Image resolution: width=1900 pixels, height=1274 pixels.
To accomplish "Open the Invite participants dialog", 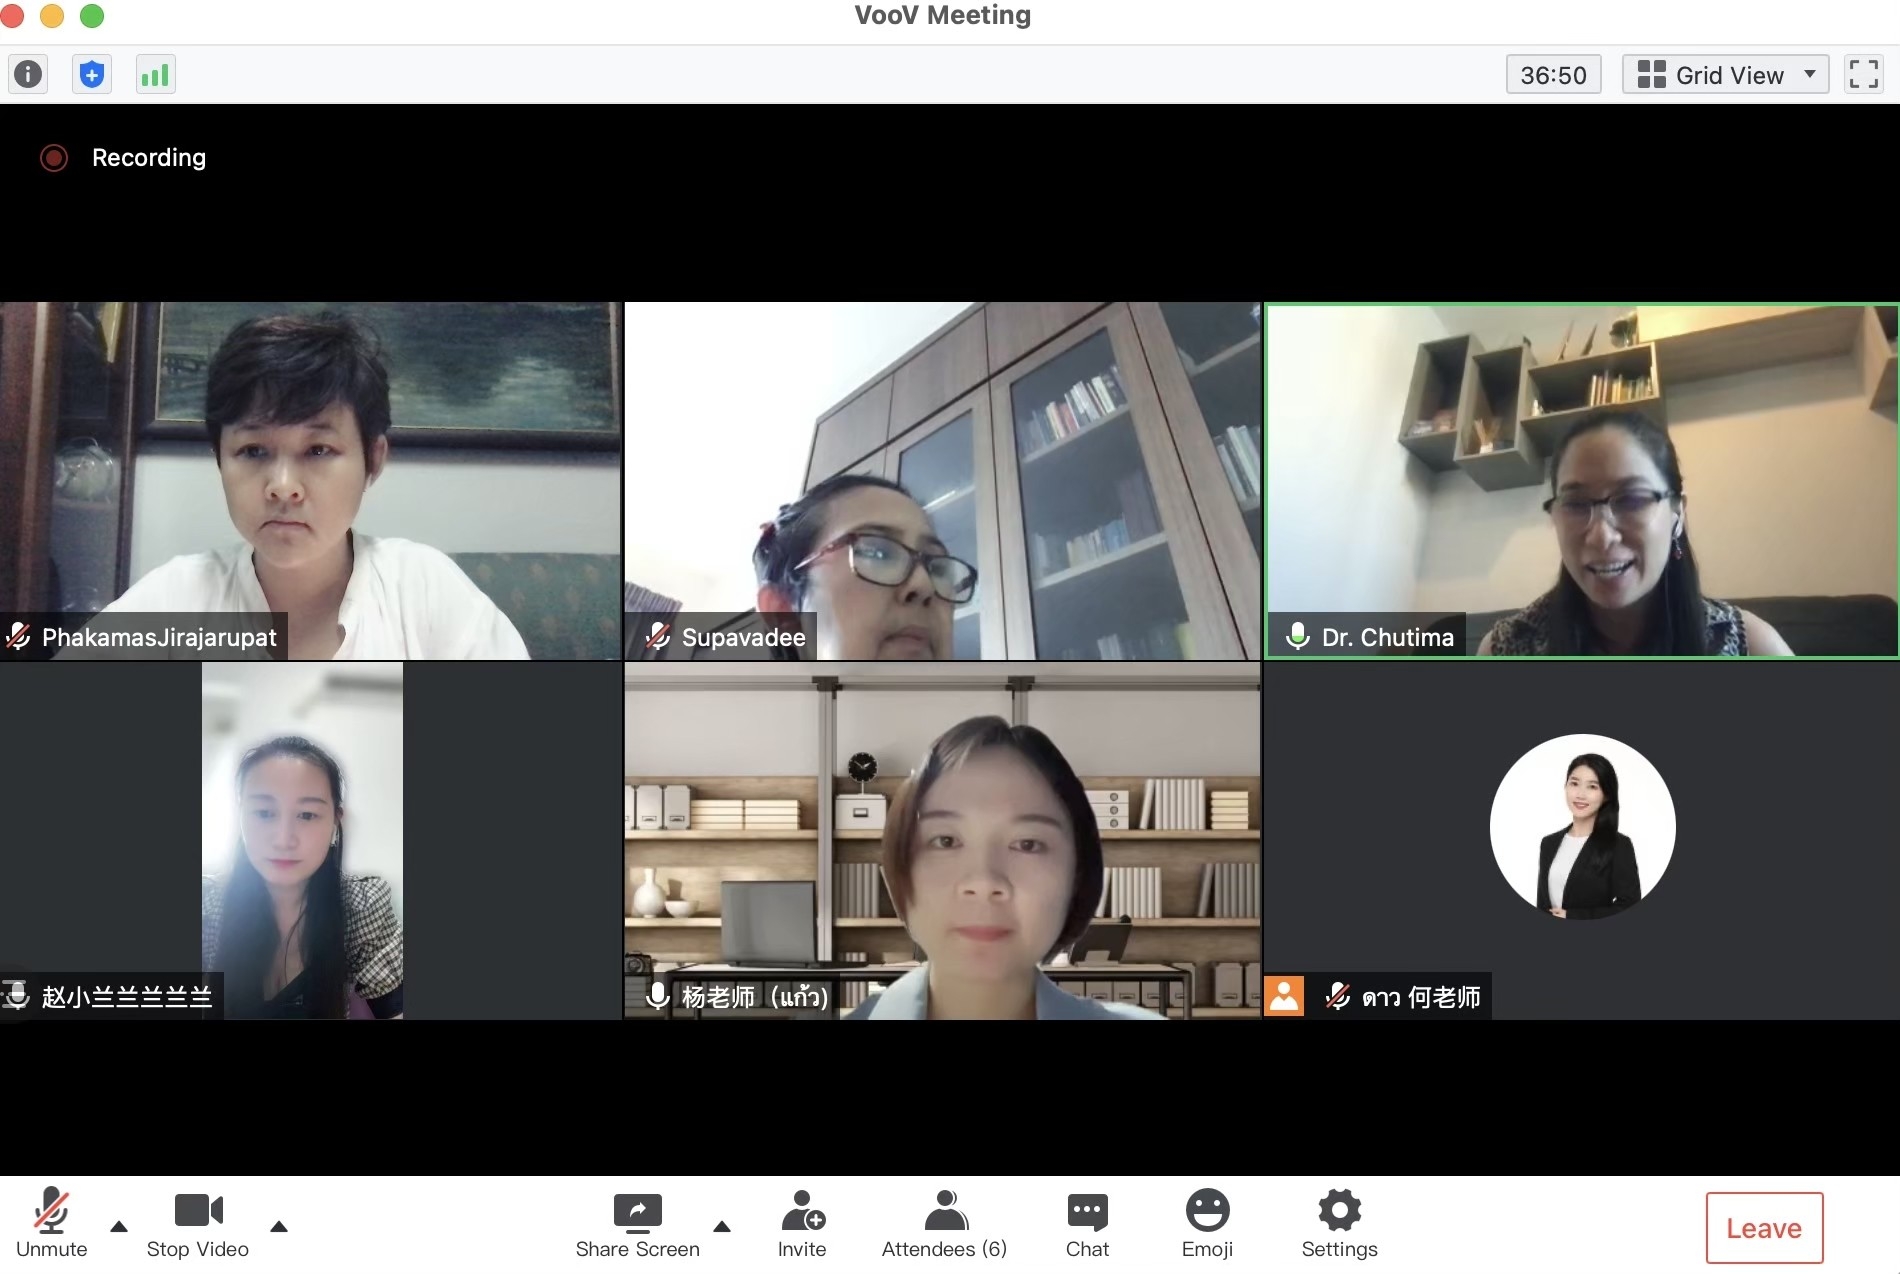I will point(802,1224).
